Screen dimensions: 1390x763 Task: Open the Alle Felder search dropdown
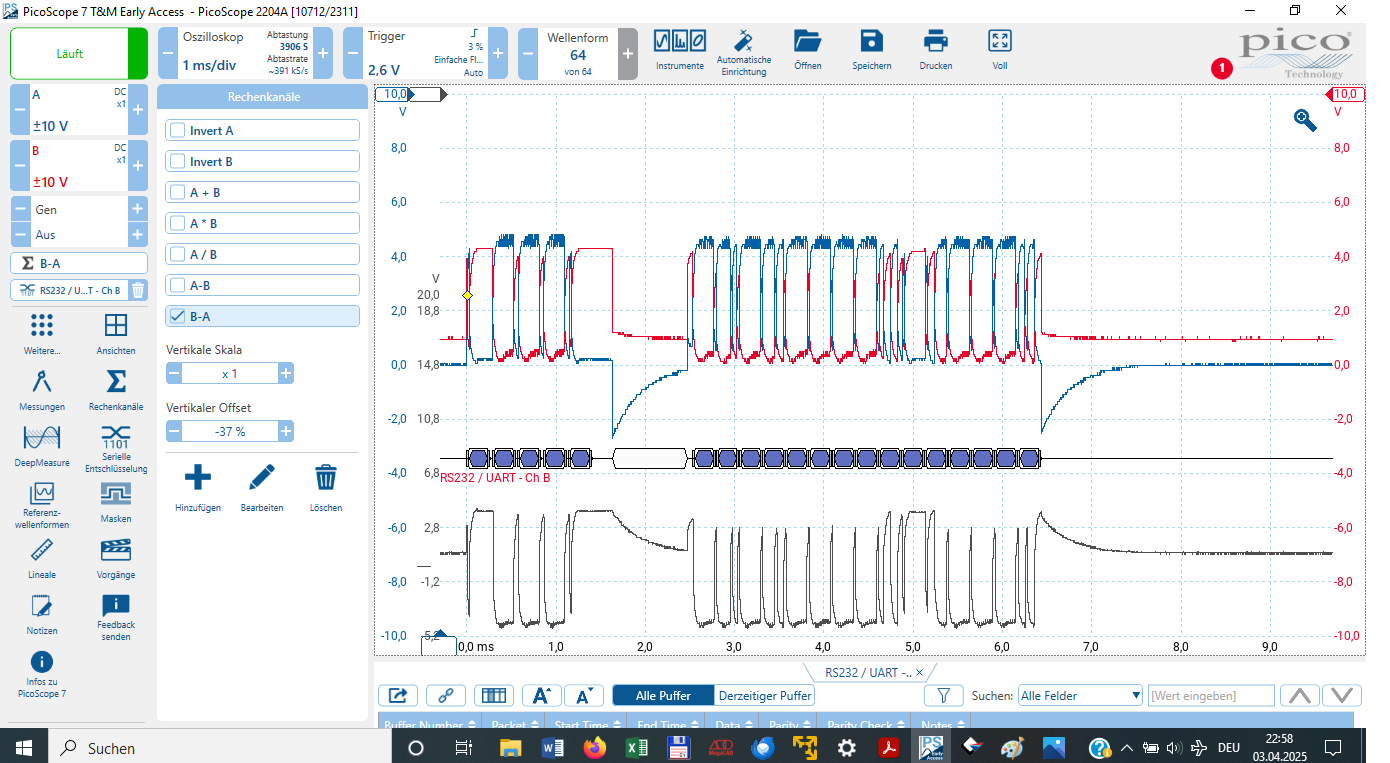[x=1080, y=696]
